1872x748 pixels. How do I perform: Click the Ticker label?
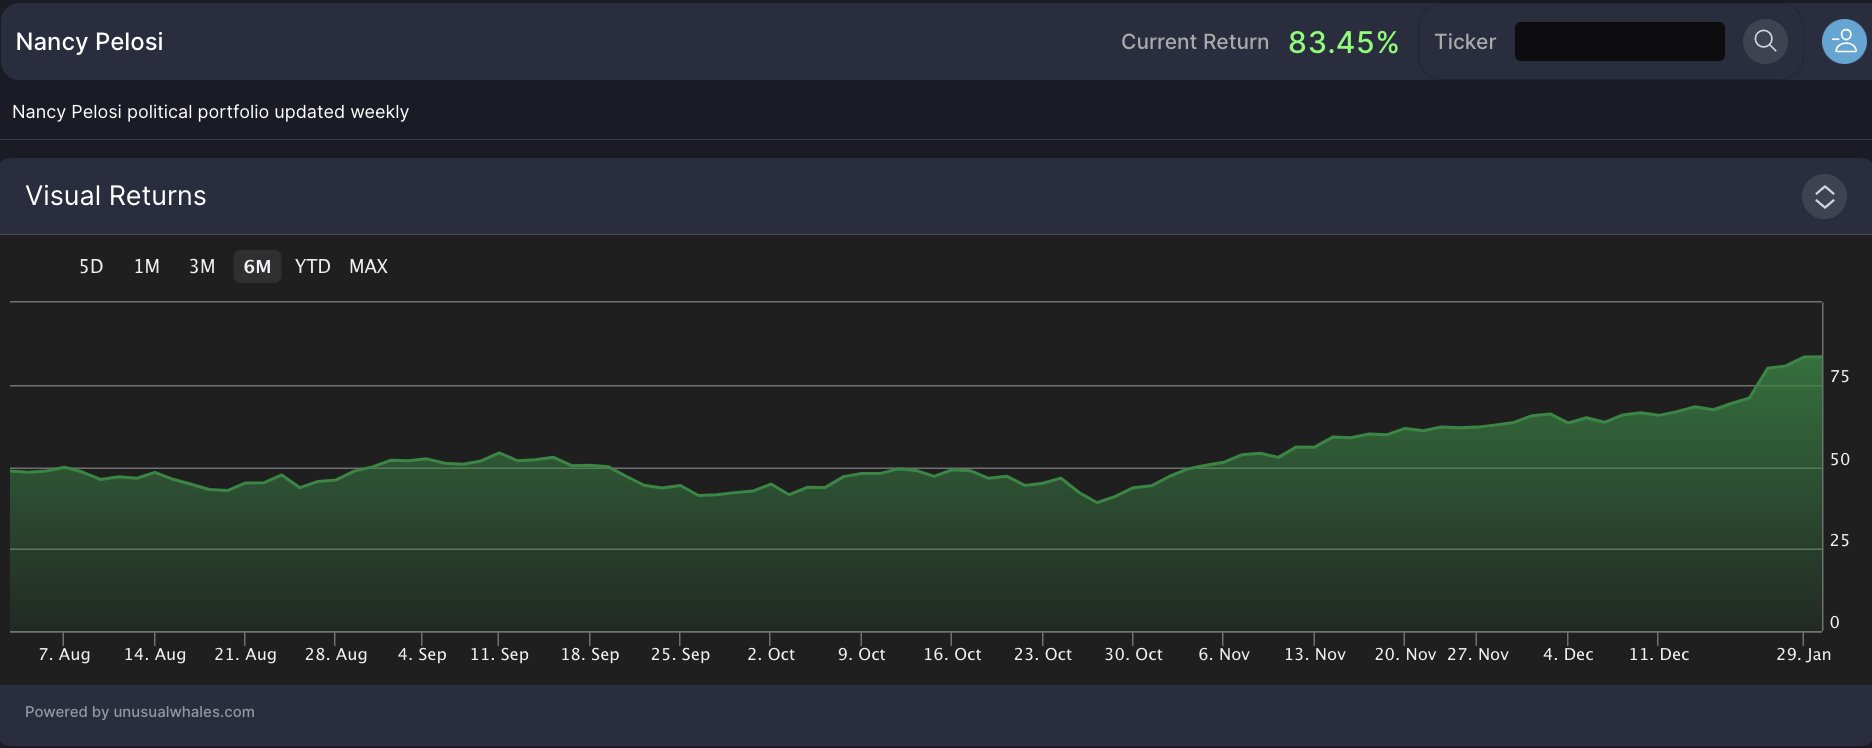pyautogui.click(x=1465, y=42)
